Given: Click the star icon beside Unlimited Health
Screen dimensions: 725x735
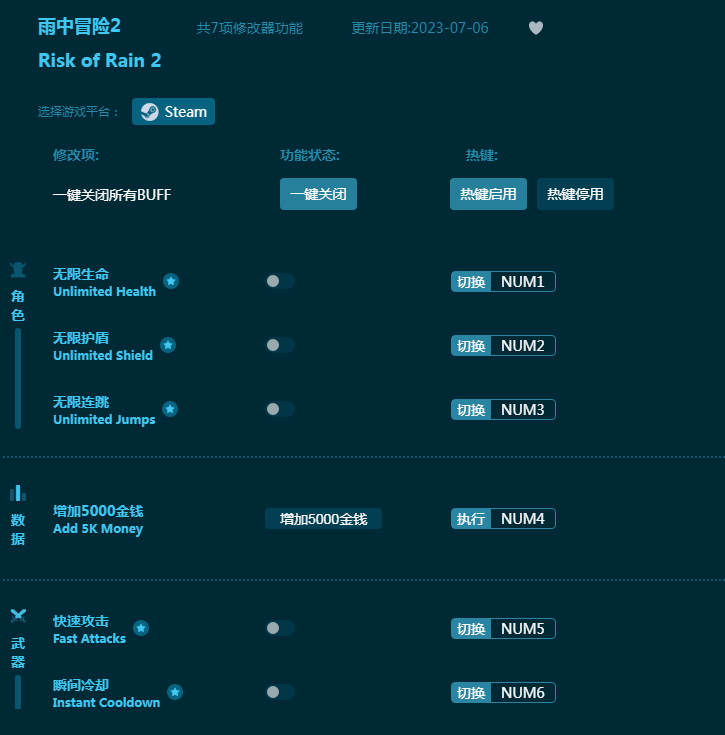Looking at the screenshot, I should coord(171,281).
